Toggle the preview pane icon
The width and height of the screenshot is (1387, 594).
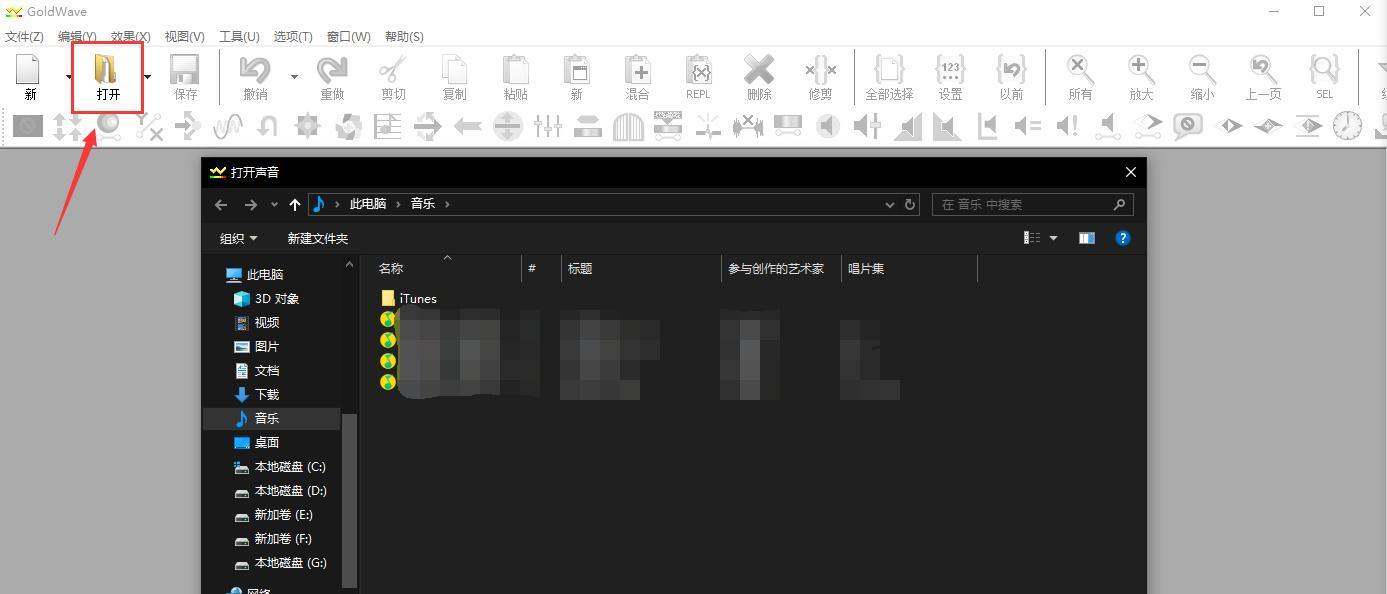point(1086,238)
